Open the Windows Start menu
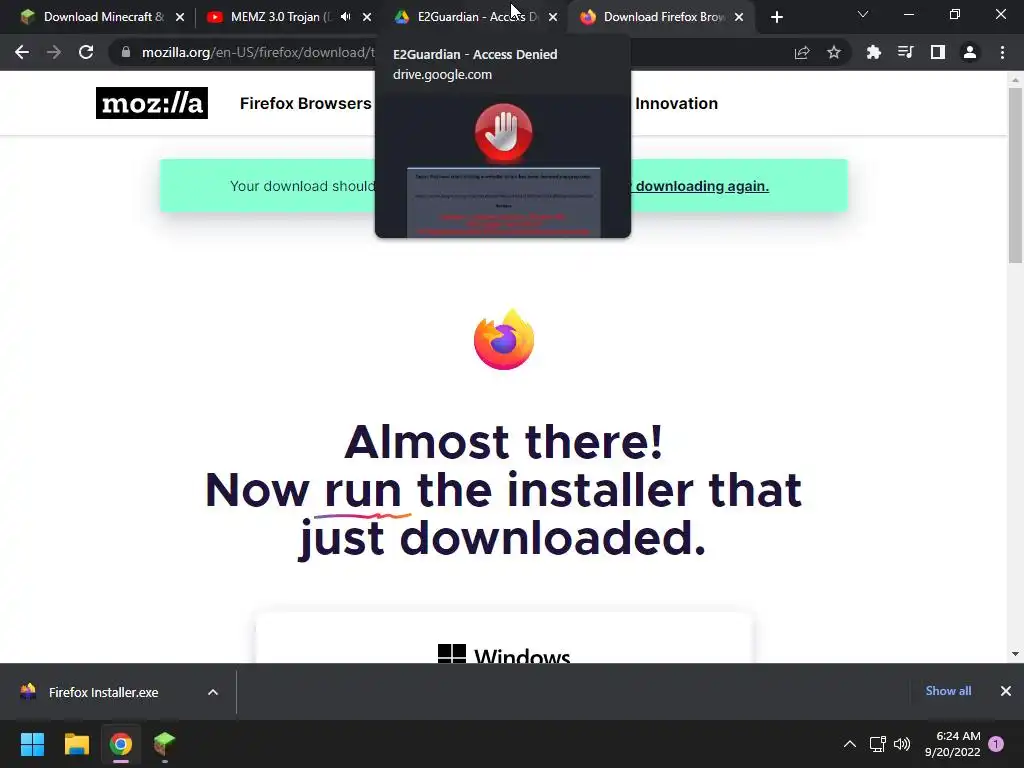This screenshot has width=1024, height=768. point(32,744)
